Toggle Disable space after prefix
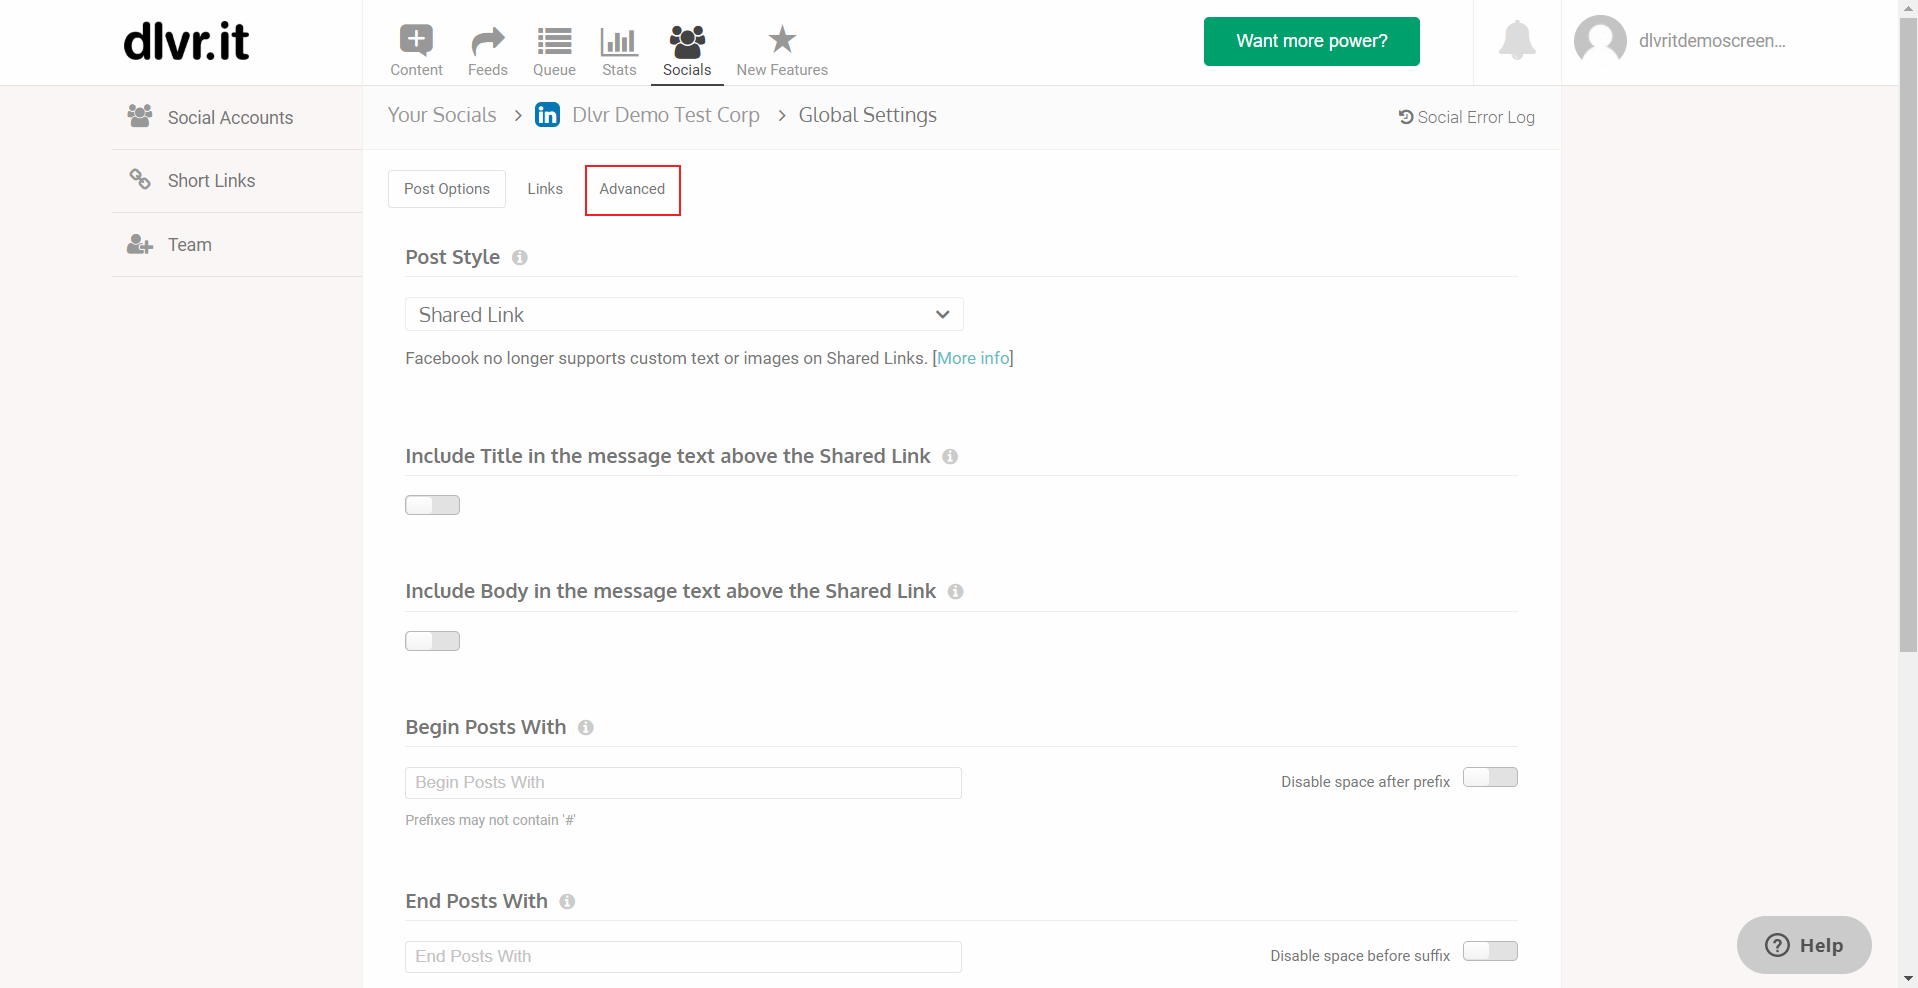Screen dimensions: 1918x988 (1490, 777)
